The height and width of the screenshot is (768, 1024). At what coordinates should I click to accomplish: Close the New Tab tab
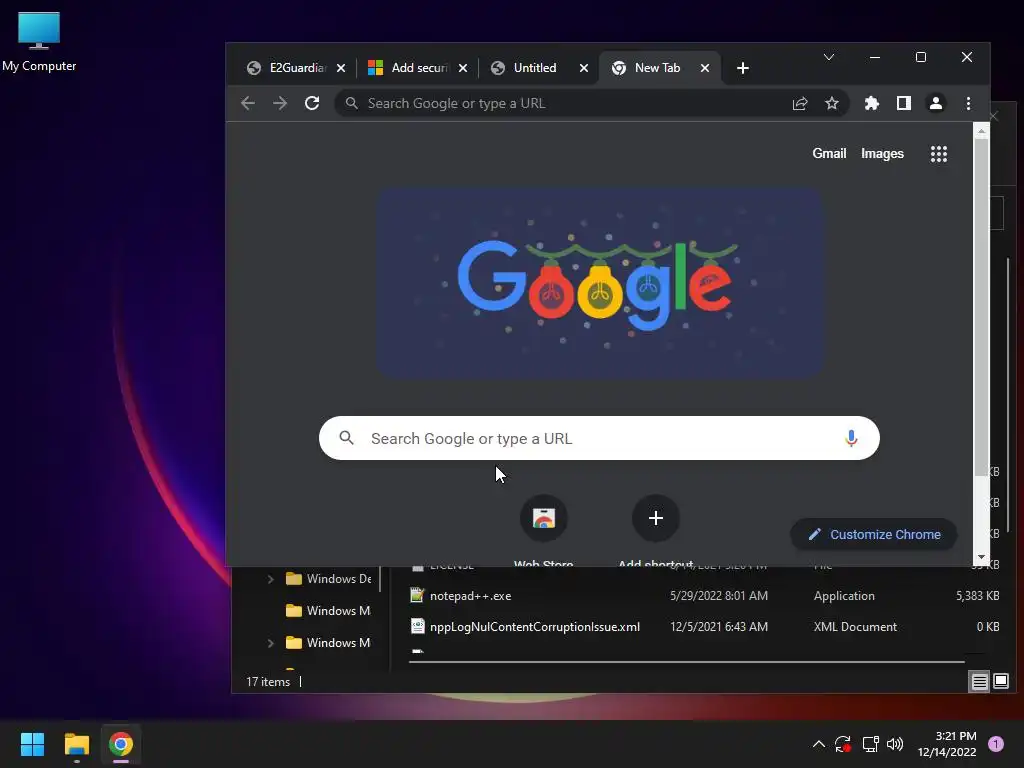705,68
